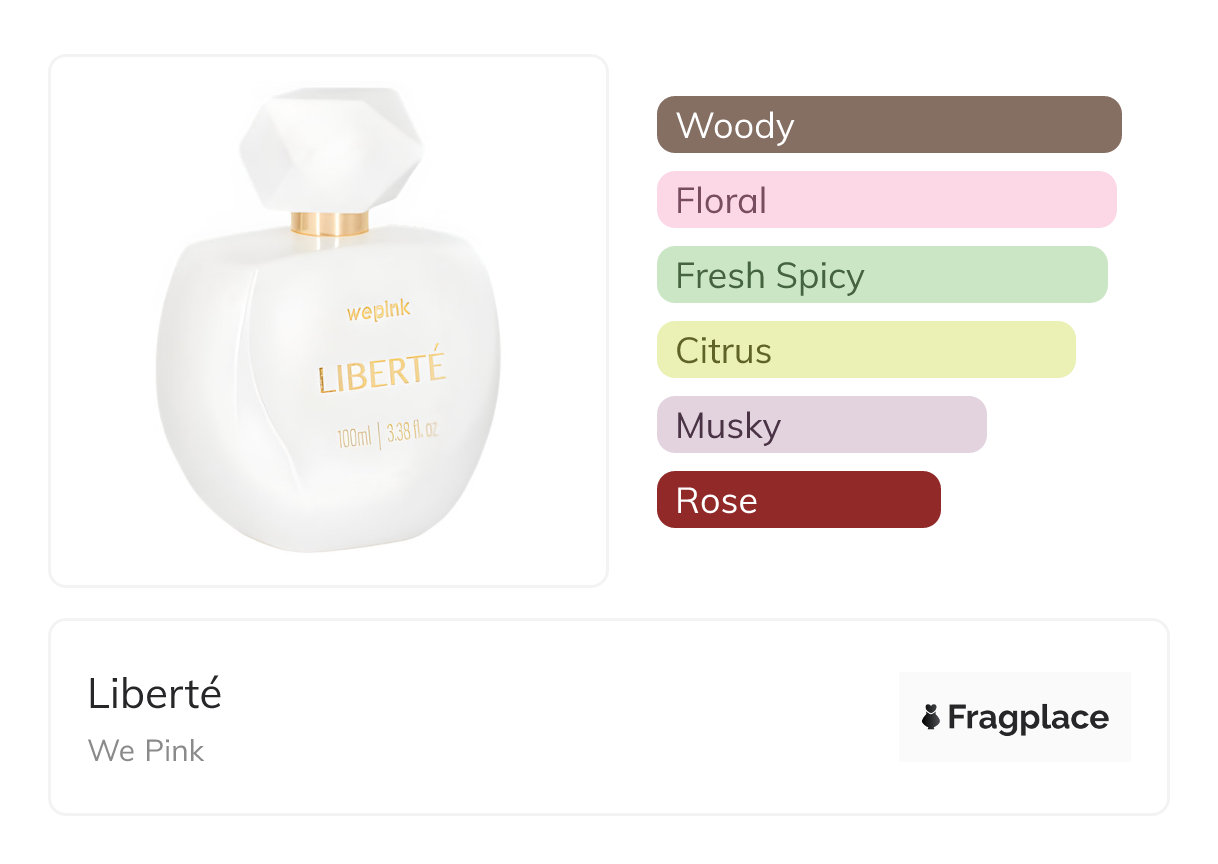
Task: Click the Fragplace wordmark text
Action: click(x=1028, y=717)
